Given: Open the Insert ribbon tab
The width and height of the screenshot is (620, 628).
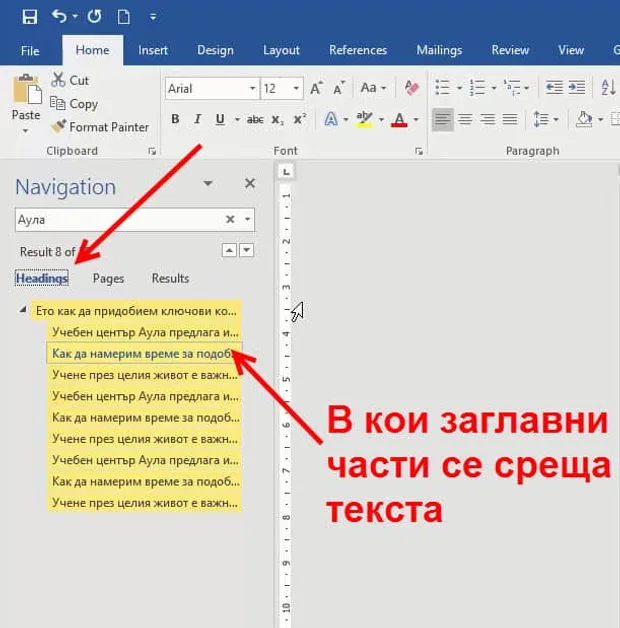Looking at the screenshot, I should pos(153,50).
